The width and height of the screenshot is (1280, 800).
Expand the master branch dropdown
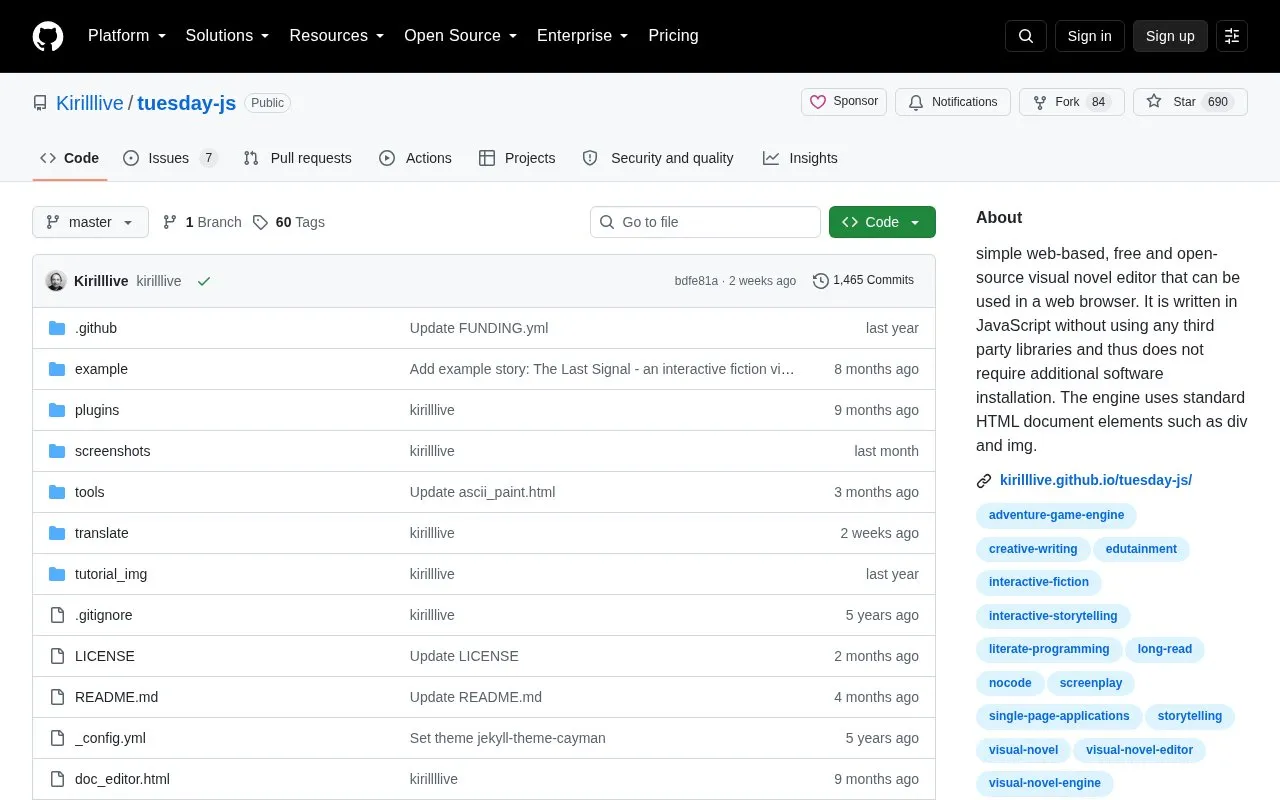90,222
